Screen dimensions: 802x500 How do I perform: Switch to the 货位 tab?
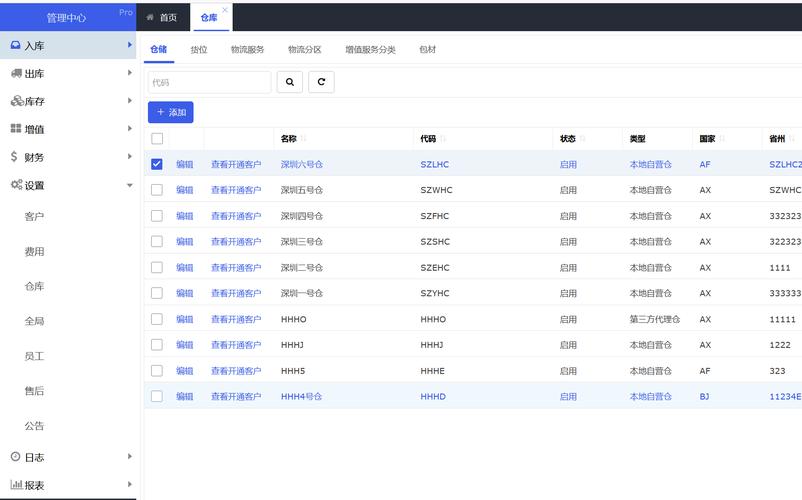(x=199, y=50)
